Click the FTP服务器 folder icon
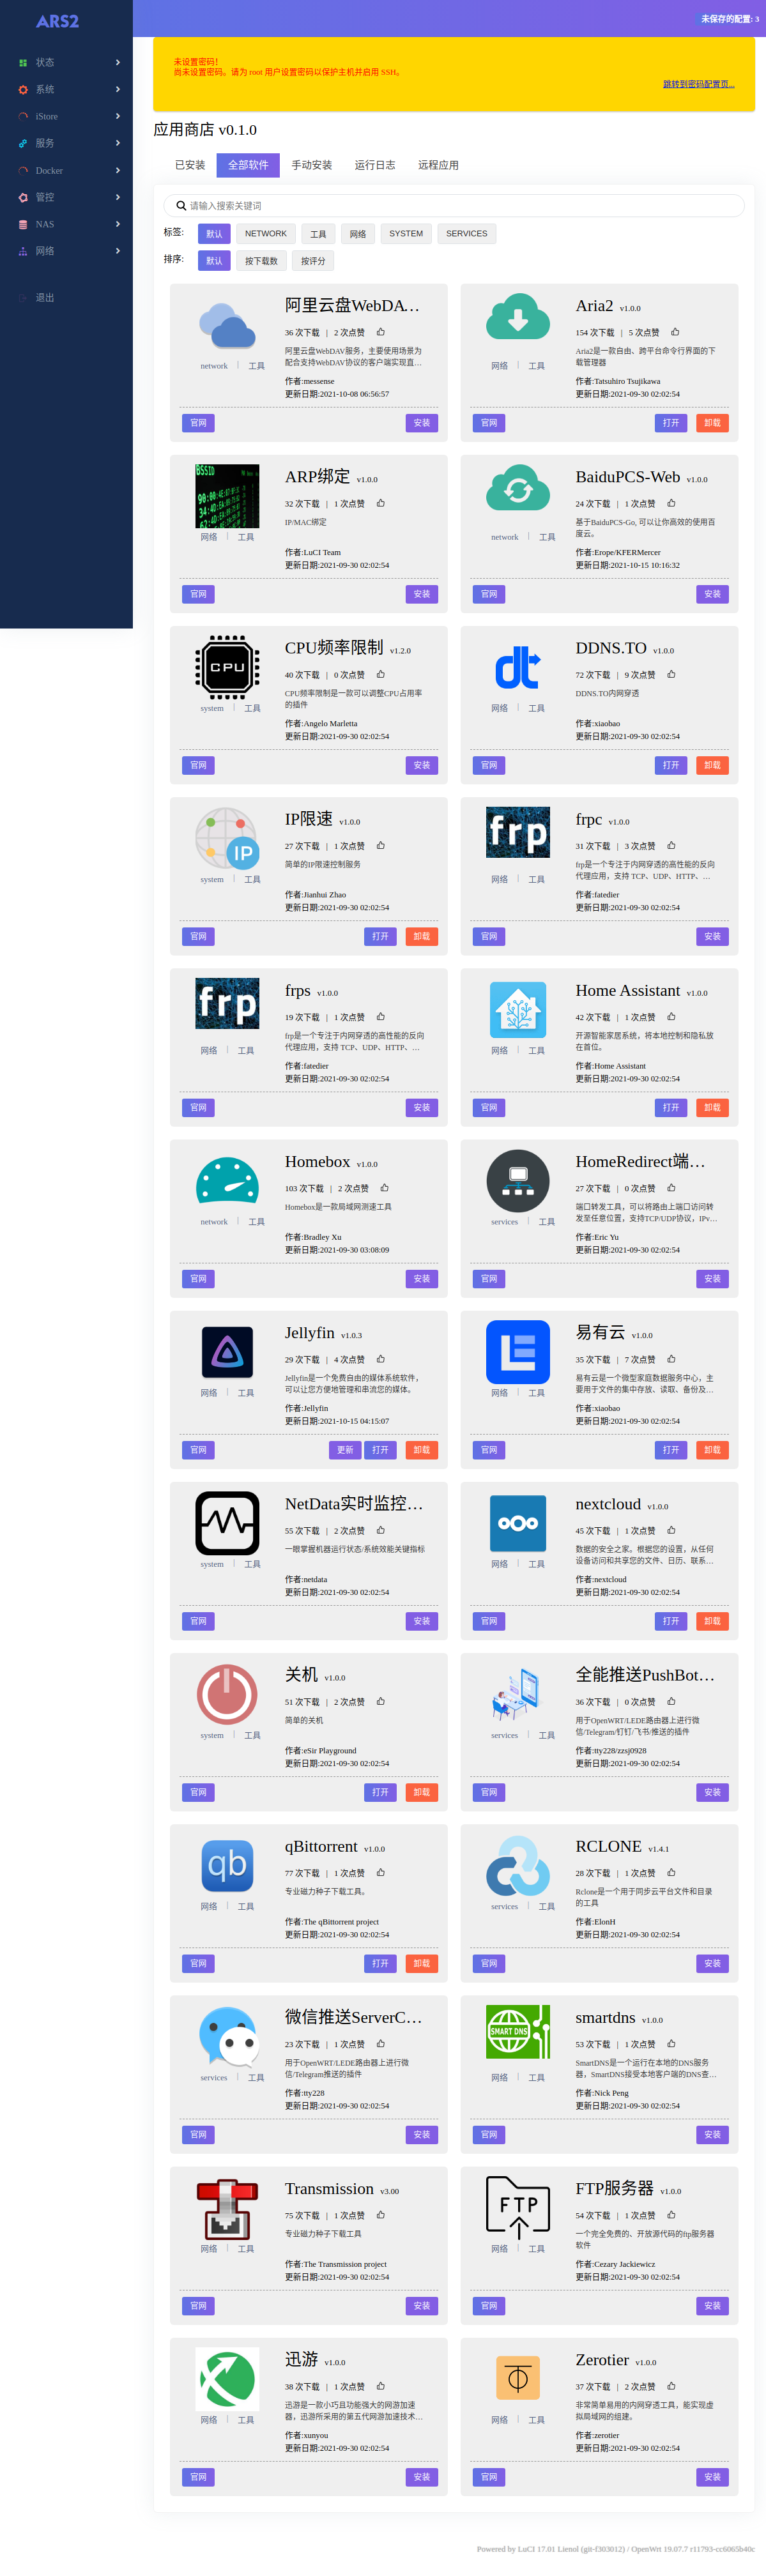This screenshot has width=766, height=2576. [x=518, y=2208]
